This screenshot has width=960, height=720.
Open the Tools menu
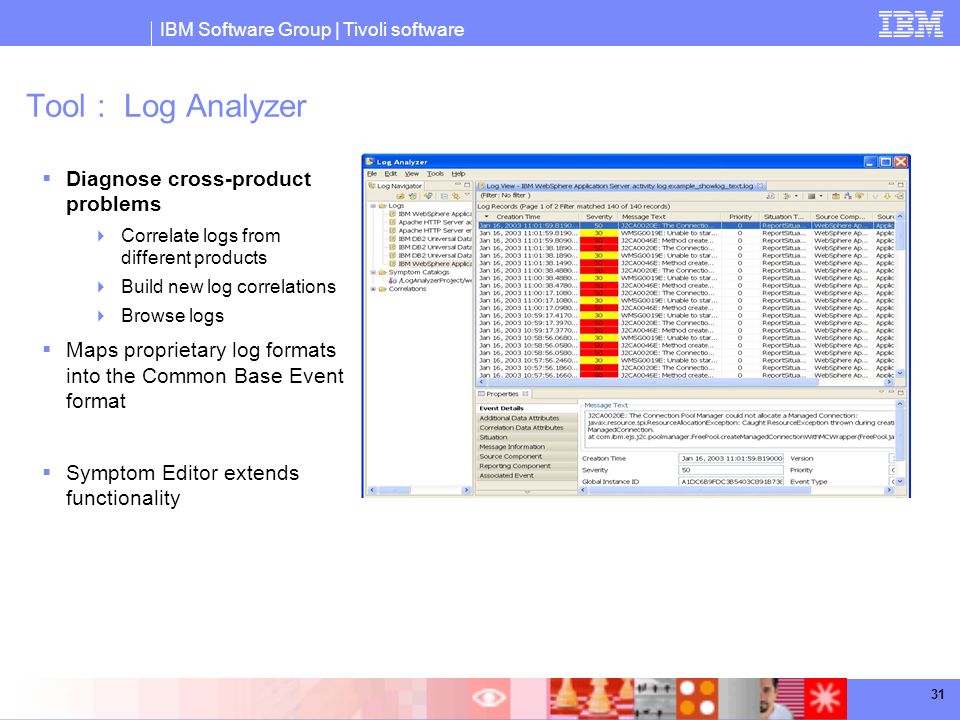point(435,173)
